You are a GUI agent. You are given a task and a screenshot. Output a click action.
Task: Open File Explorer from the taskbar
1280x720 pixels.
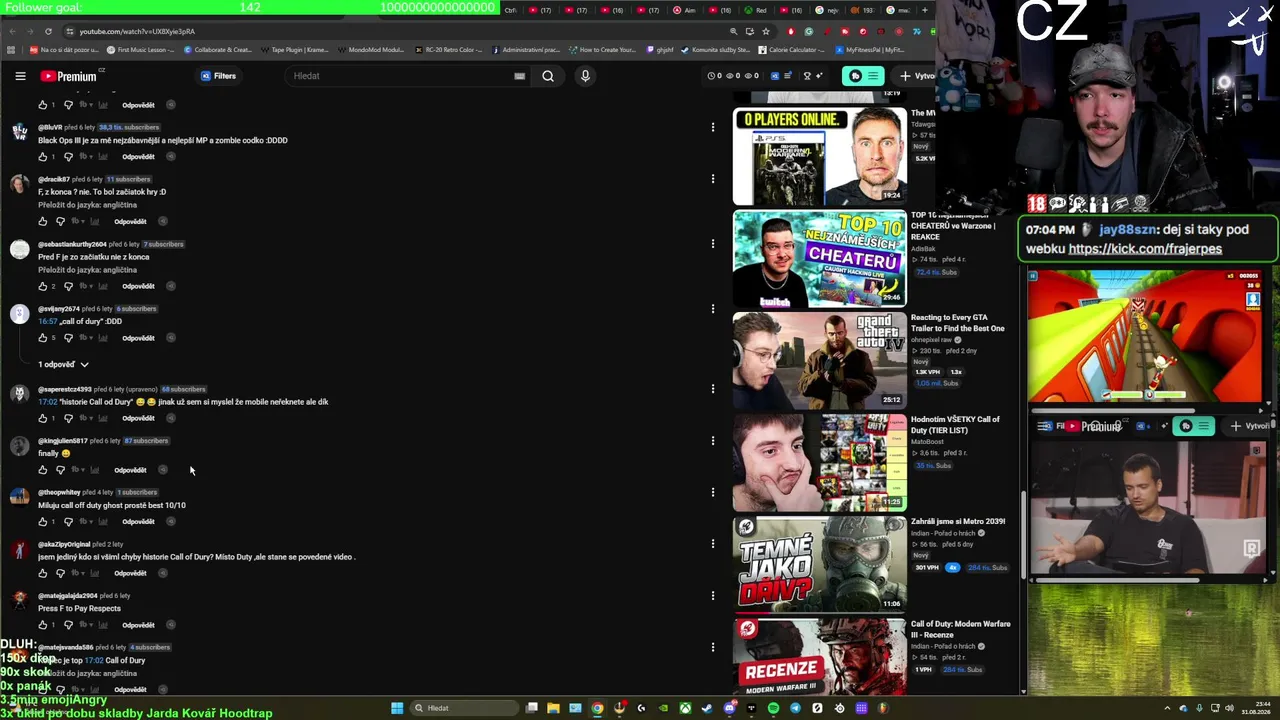click(x=553, y=708)
